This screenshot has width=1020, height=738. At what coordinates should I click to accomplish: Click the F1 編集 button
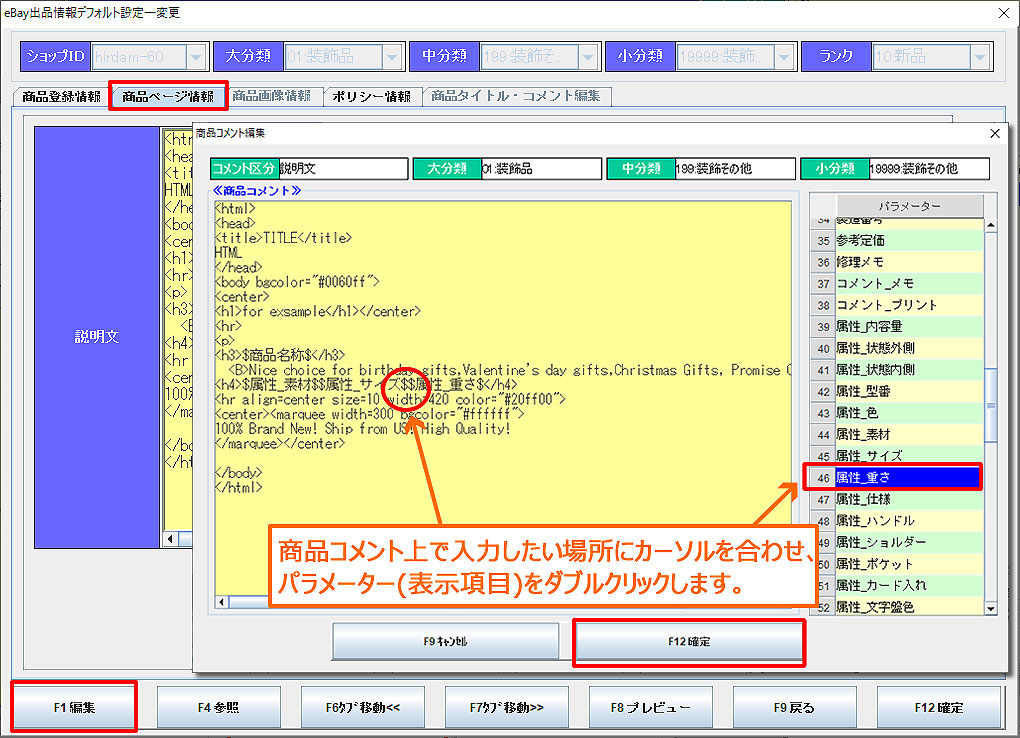pos(74,707)
